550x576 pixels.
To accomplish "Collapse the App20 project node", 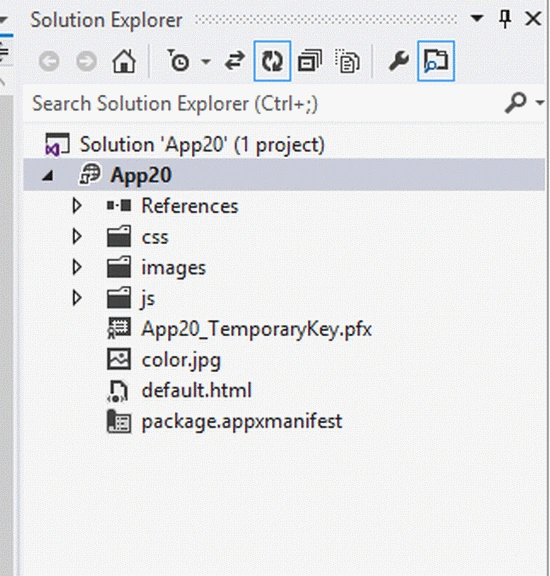I will tap(48, 176).
